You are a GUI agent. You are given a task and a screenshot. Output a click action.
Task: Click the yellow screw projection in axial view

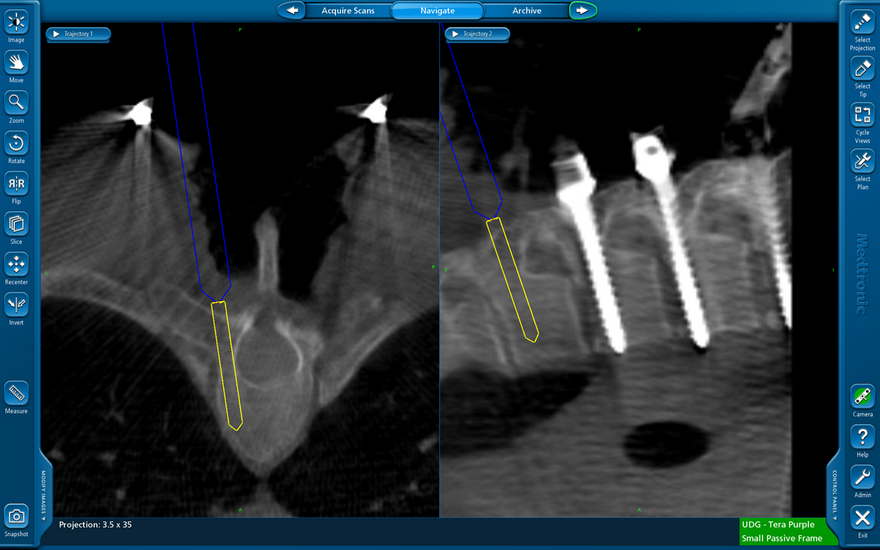pos(227,366)
